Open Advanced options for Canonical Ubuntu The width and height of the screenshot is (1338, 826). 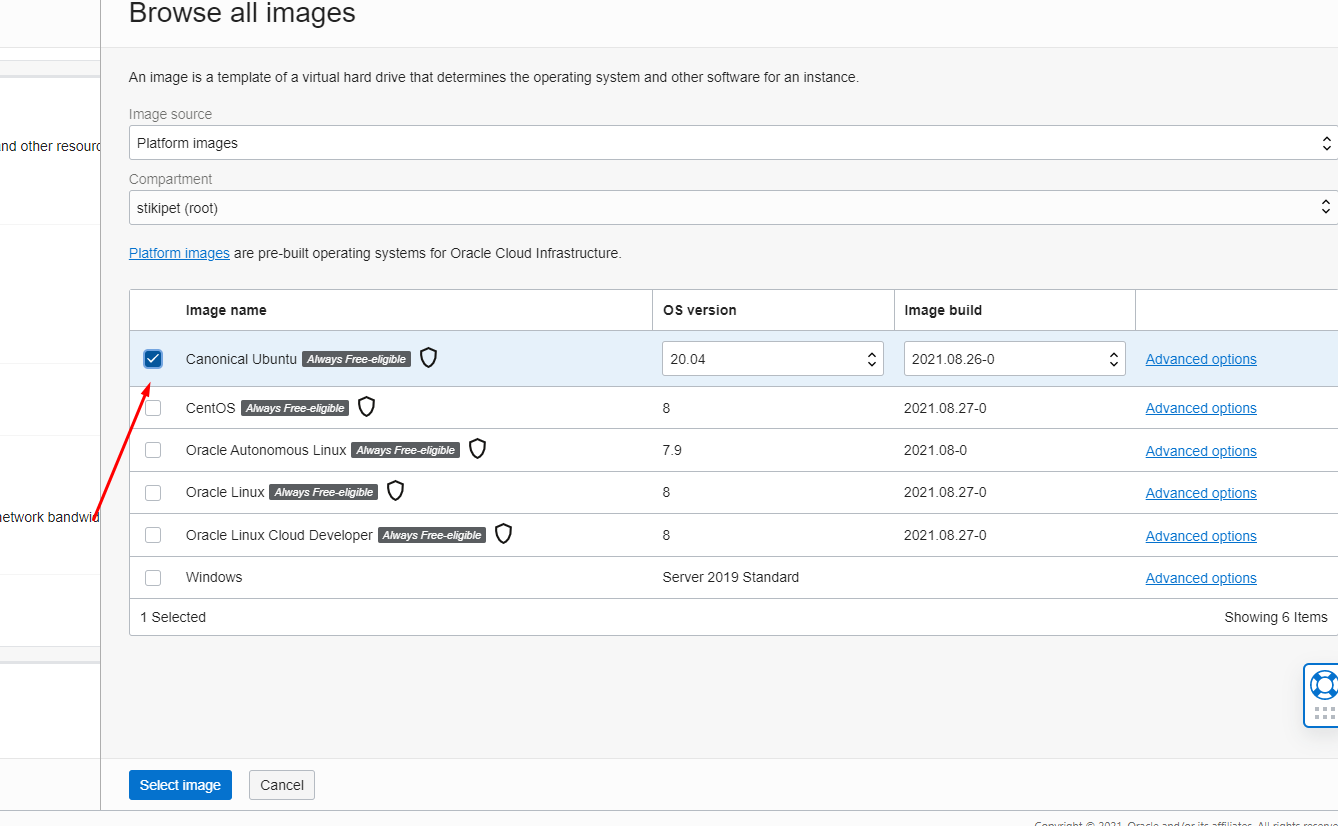point(1201,359)
